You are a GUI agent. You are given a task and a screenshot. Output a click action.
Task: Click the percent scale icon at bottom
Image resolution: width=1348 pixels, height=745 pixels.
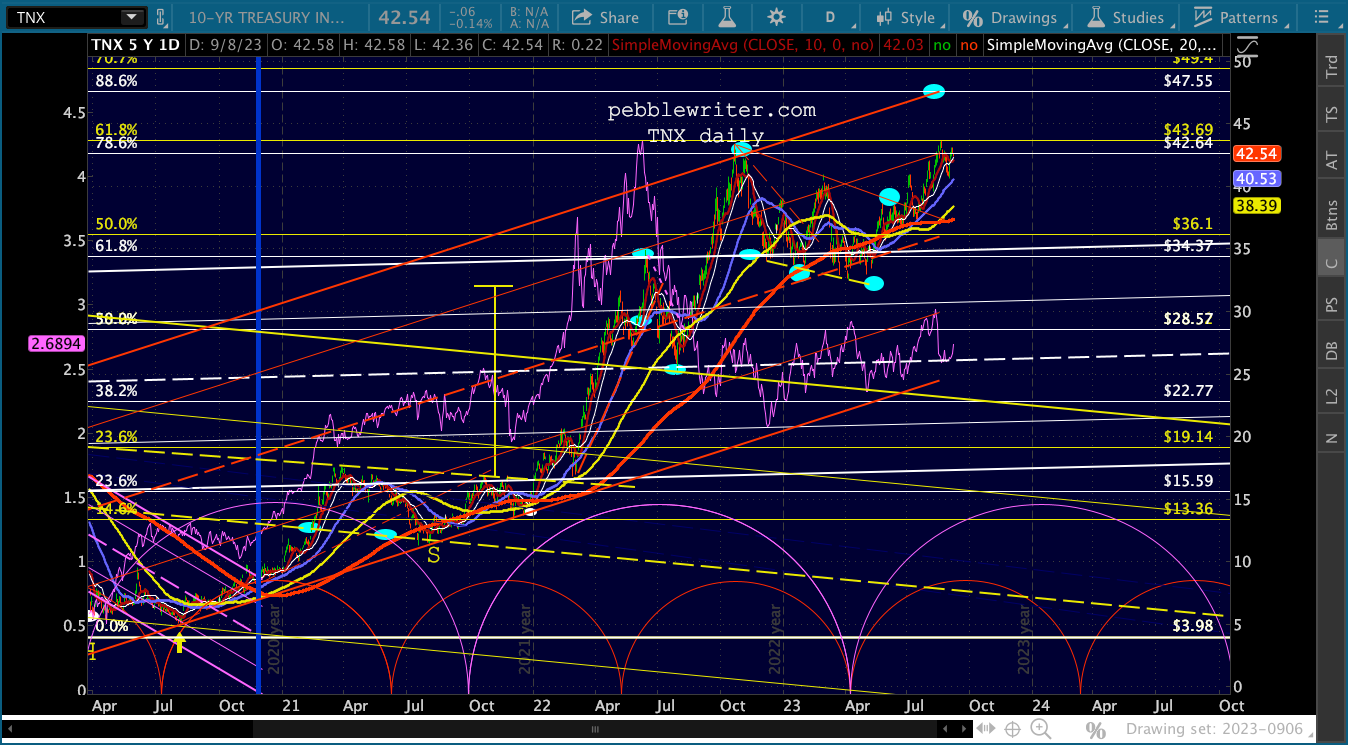[1095, 729]
